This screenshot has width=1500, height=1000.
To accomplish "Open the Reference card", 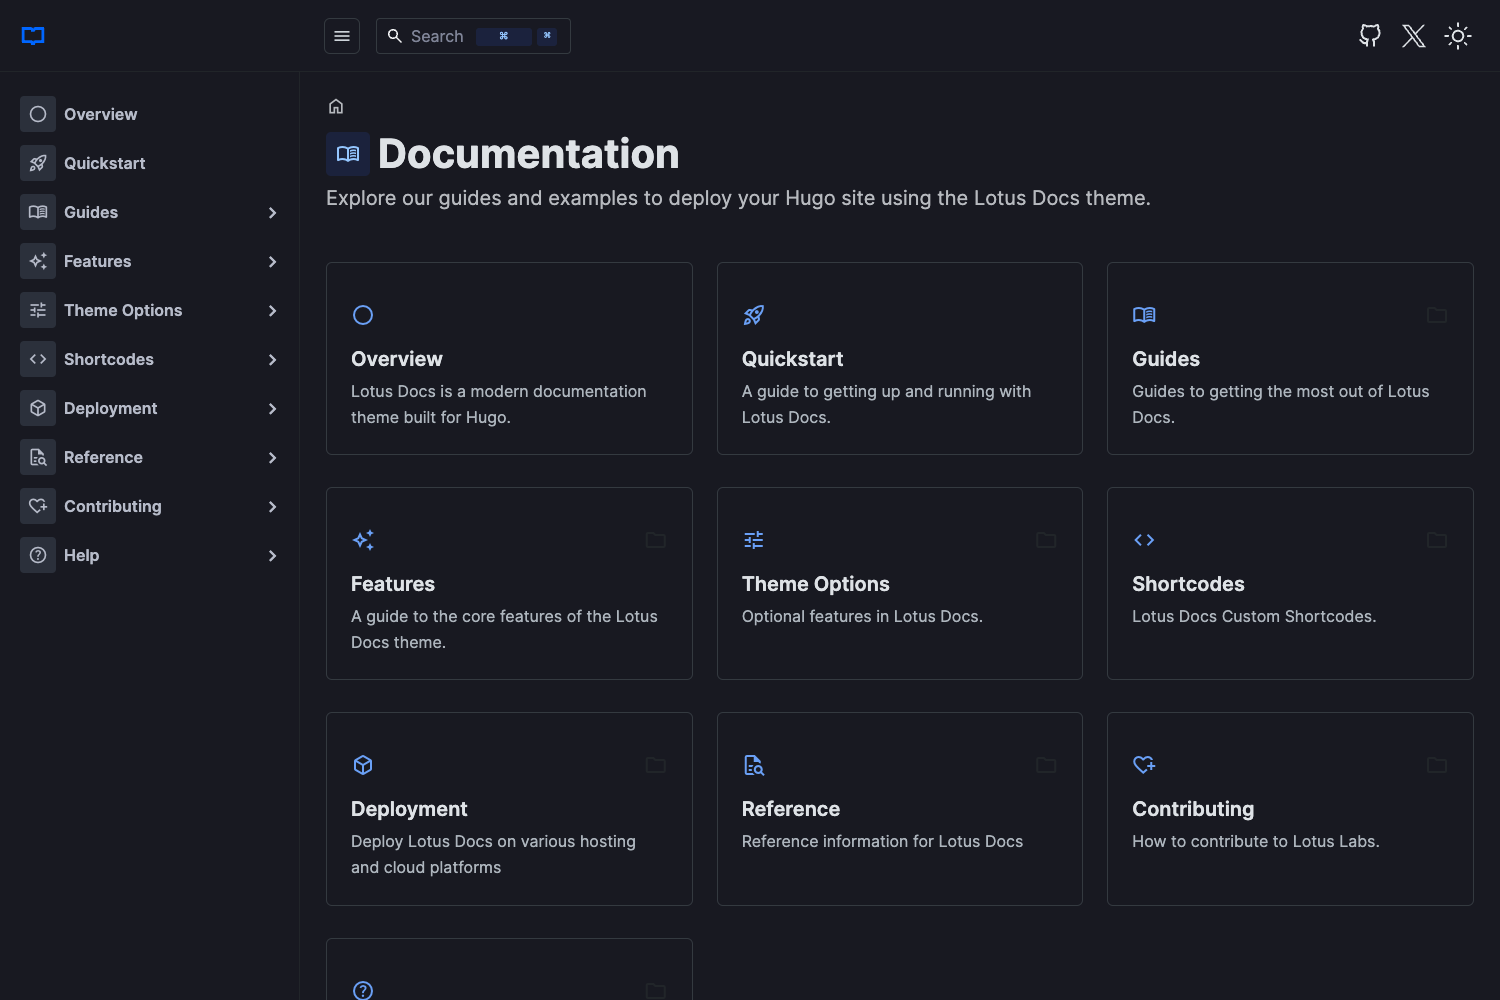I will click(x=899, y=808).
